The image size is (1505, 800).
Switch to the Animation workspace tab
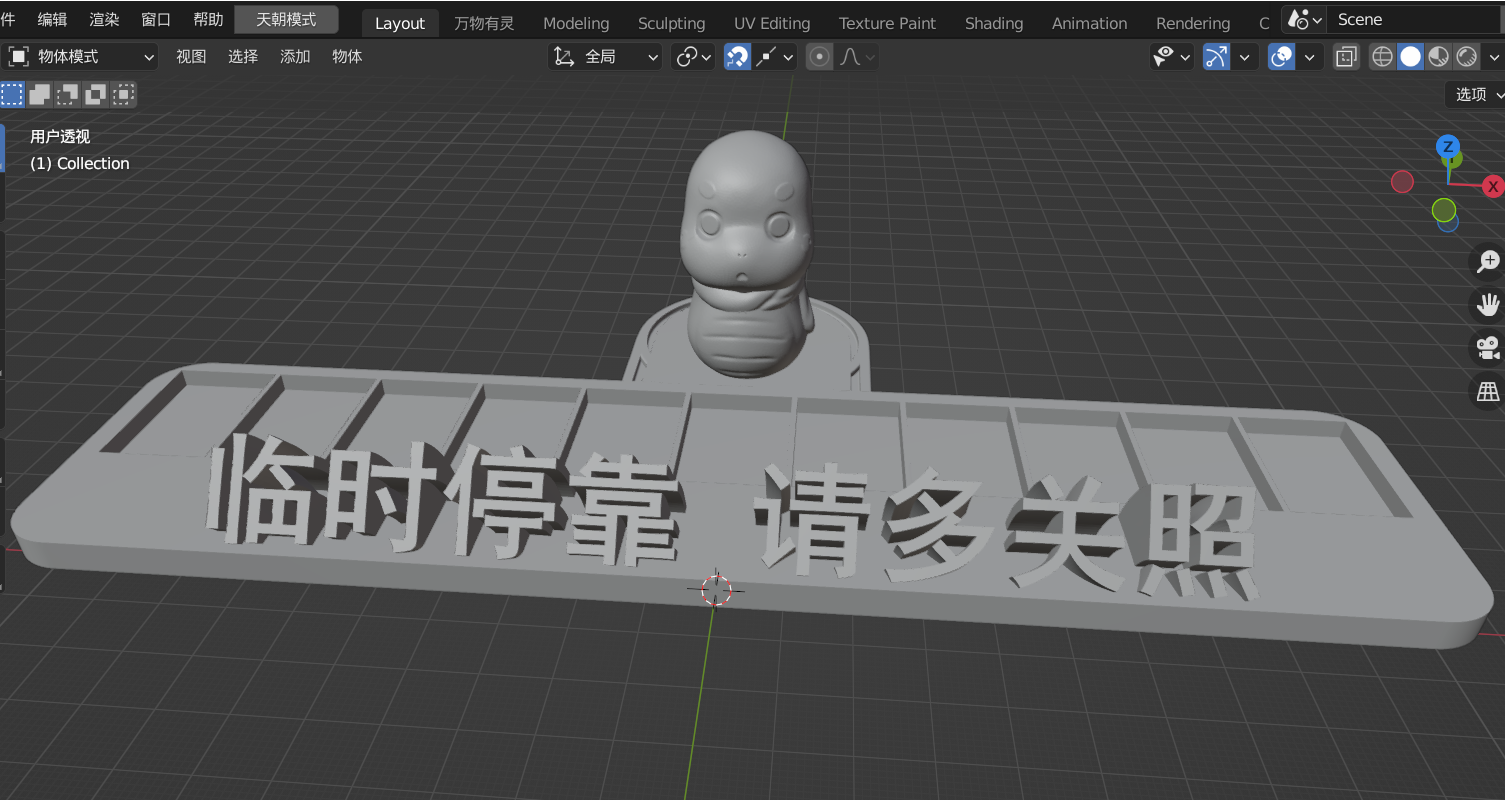click(1090, 23)
